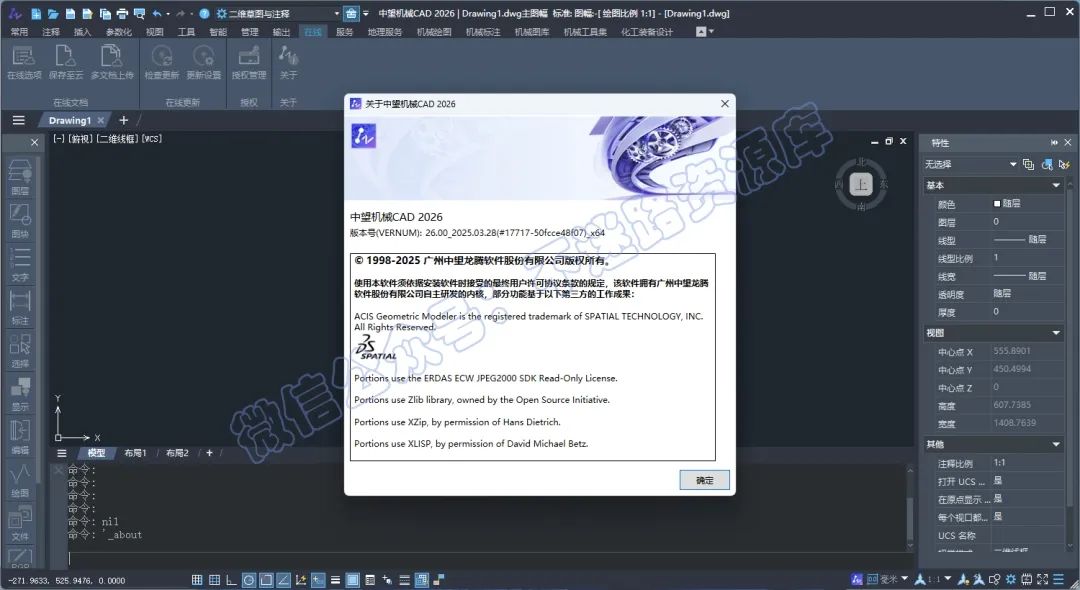Click the fullscreen clean screen icon in status bar
Screen dimensions: 1080x590
tap(1043, 580)
